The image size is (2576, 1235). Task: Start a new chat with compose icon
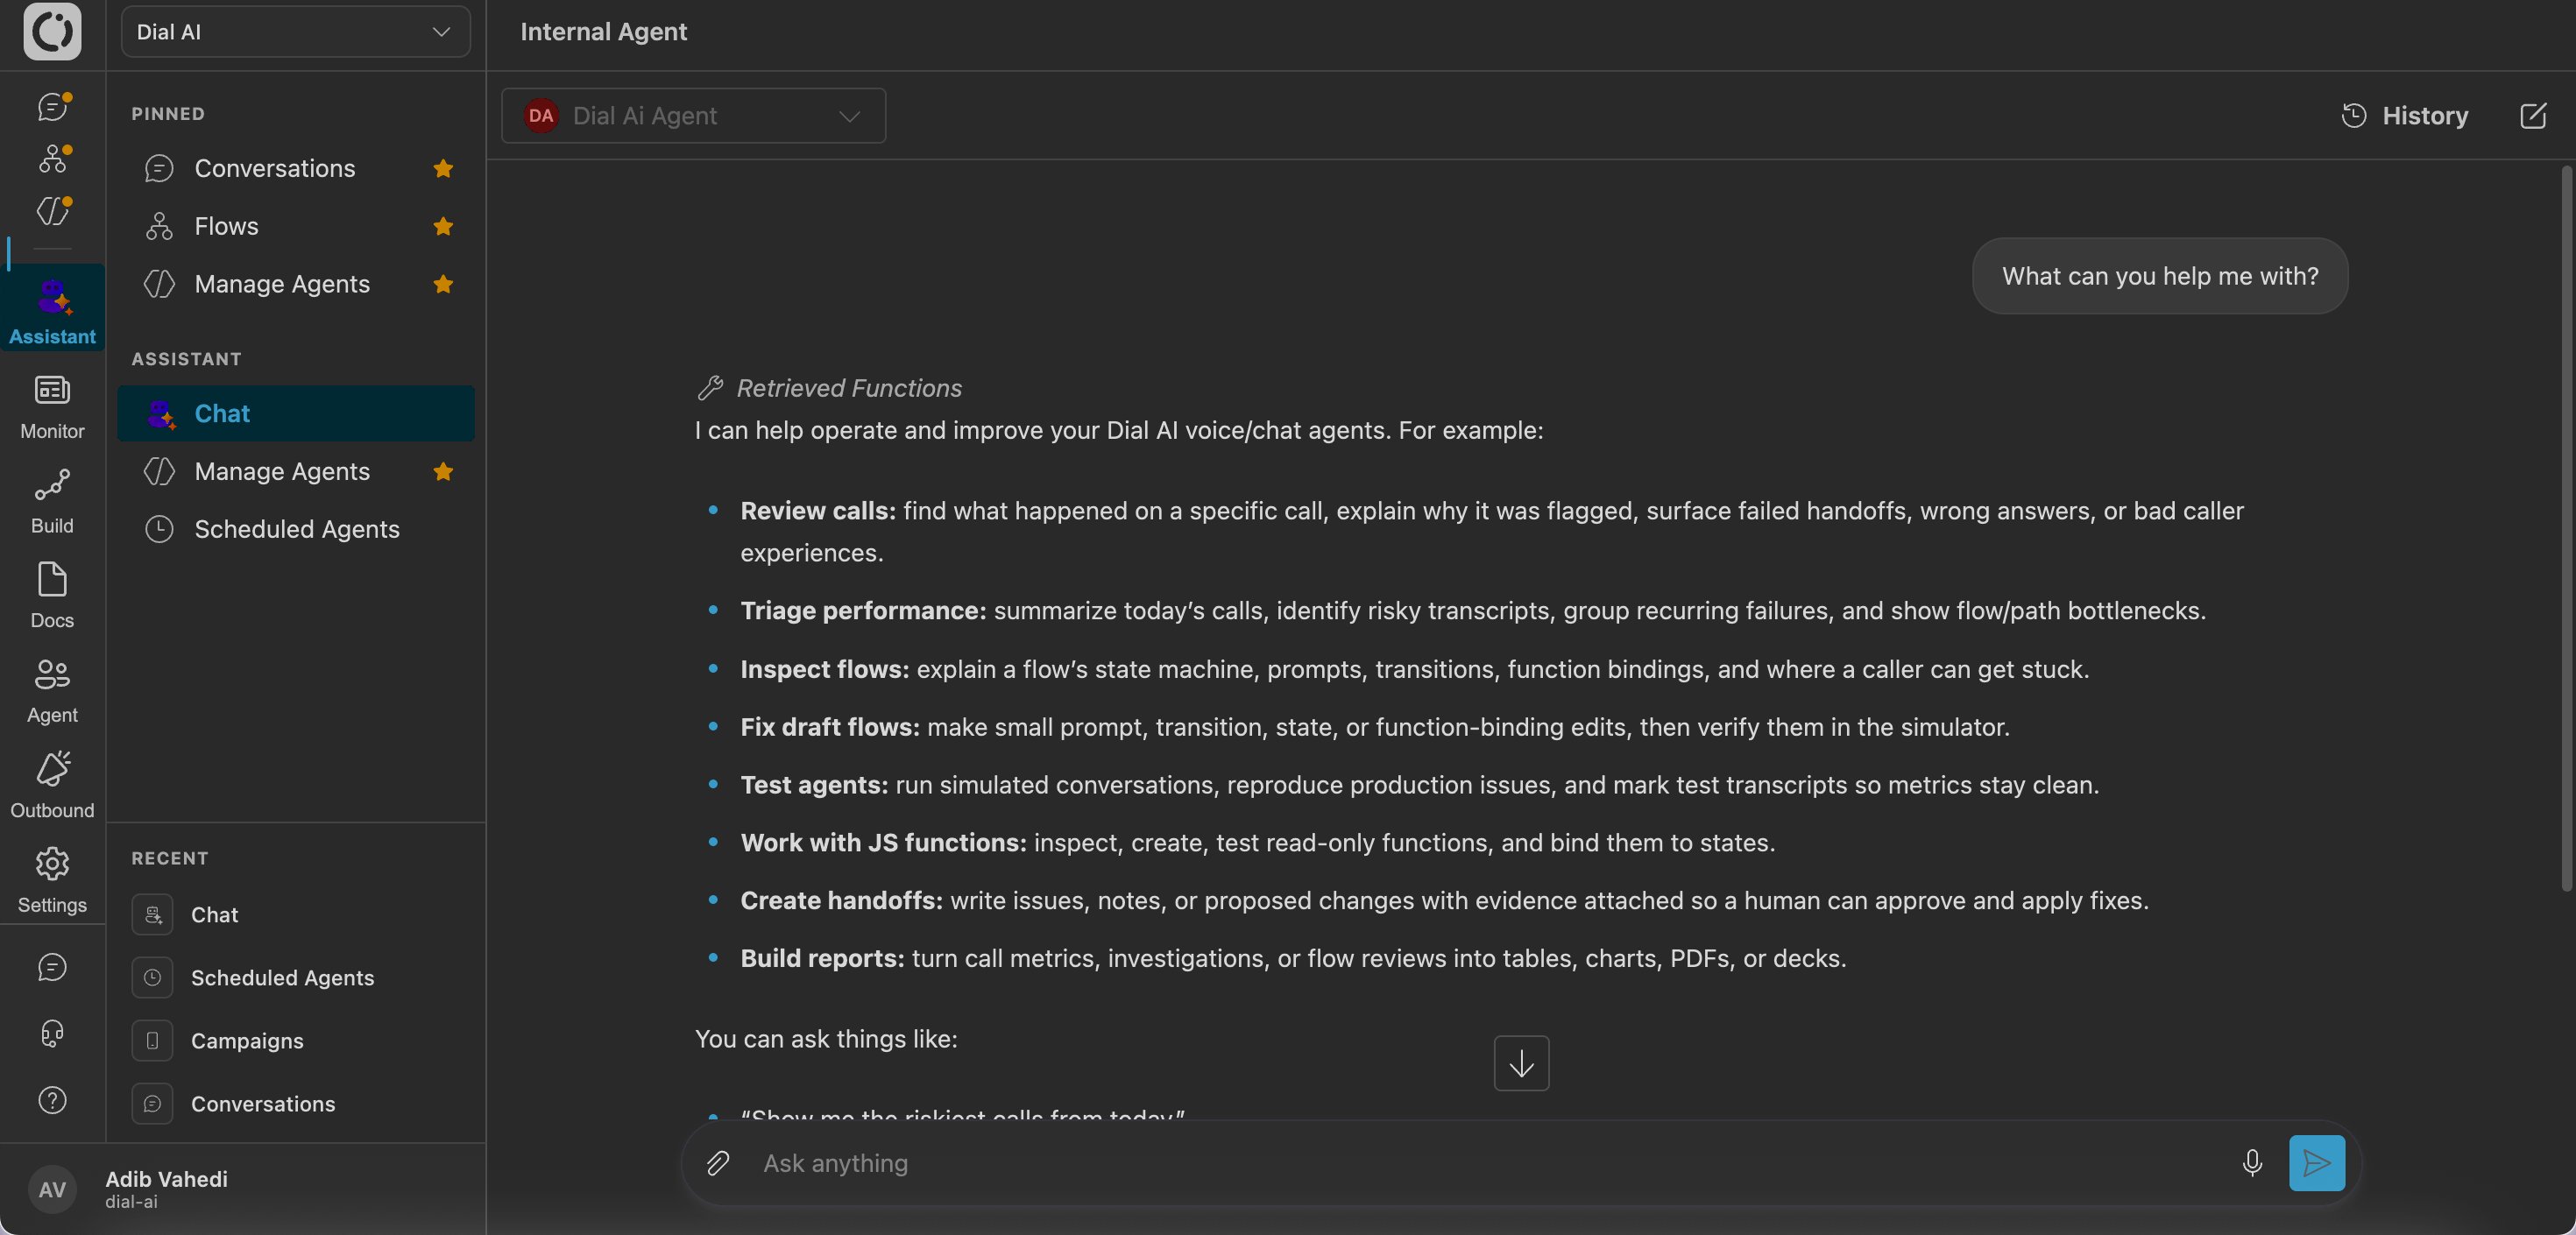2533,116
